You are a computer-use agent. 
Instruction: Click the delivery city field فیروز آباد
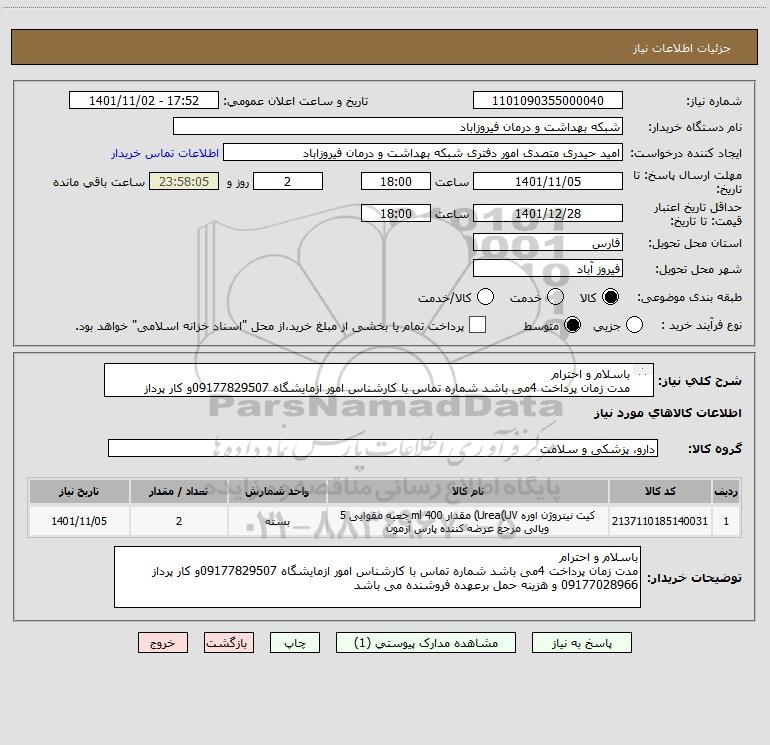click(548, 269)
